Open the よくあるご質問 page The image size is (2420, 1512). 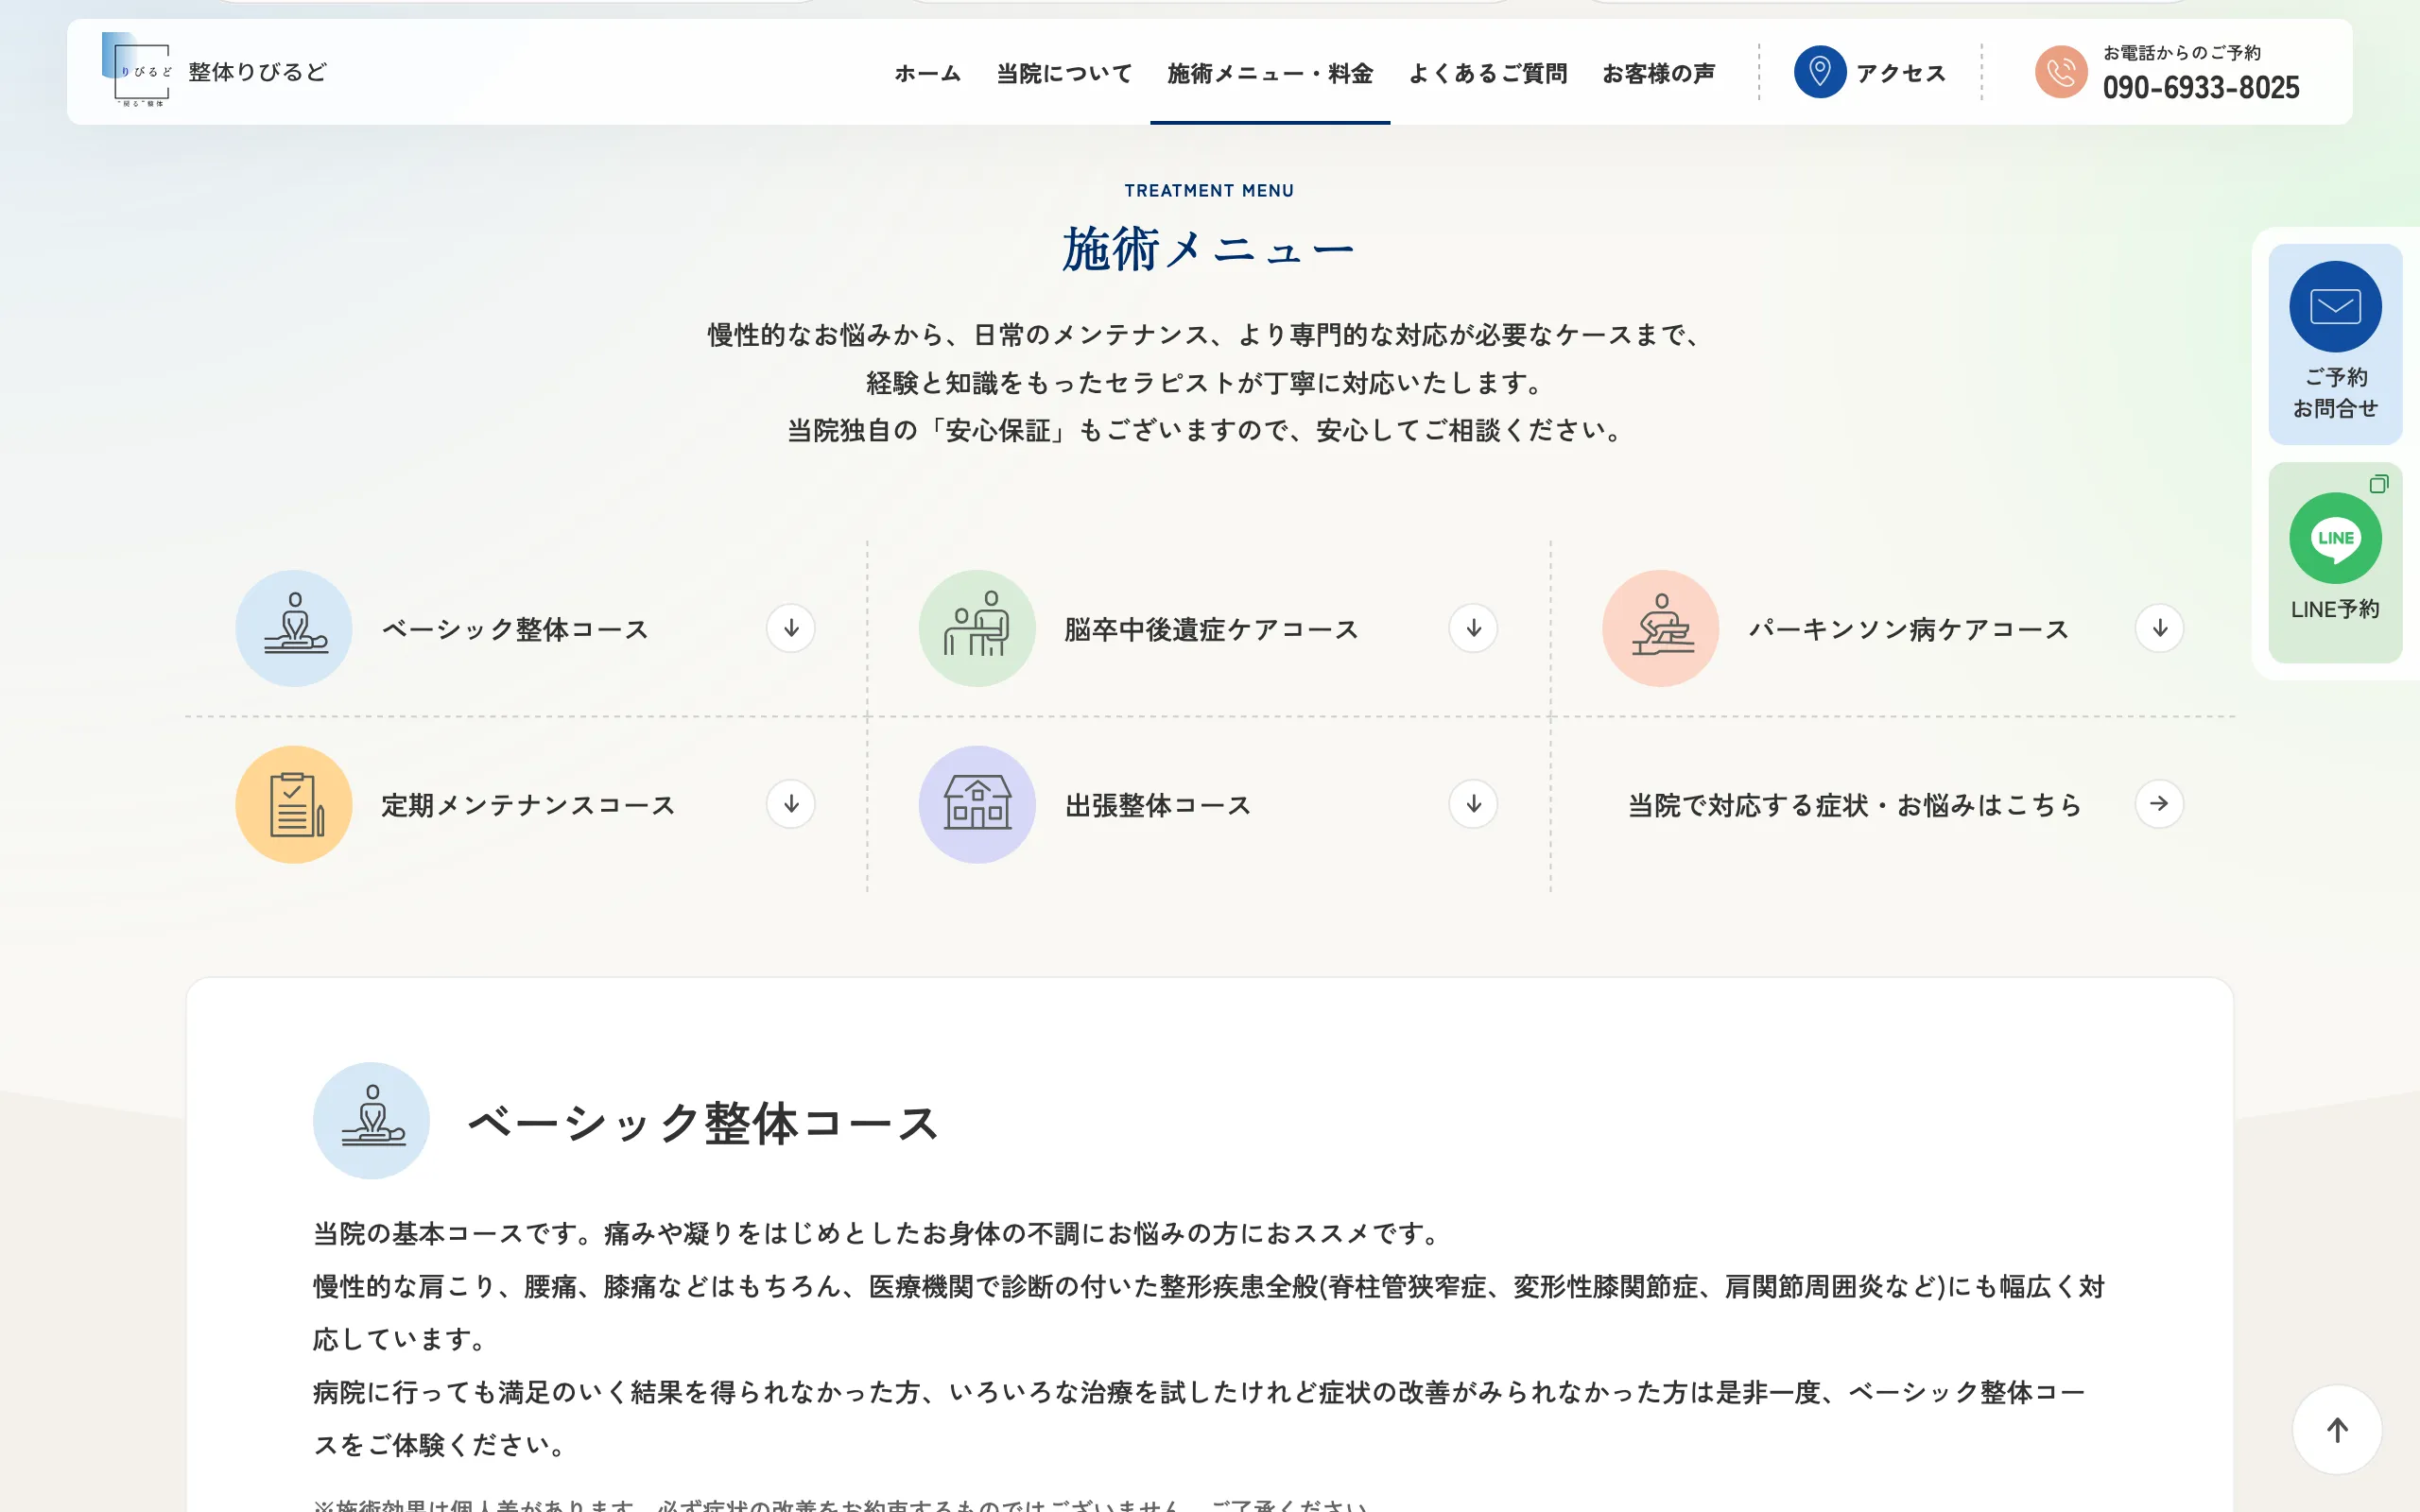pyautogui.click(x=1489, y=73)
